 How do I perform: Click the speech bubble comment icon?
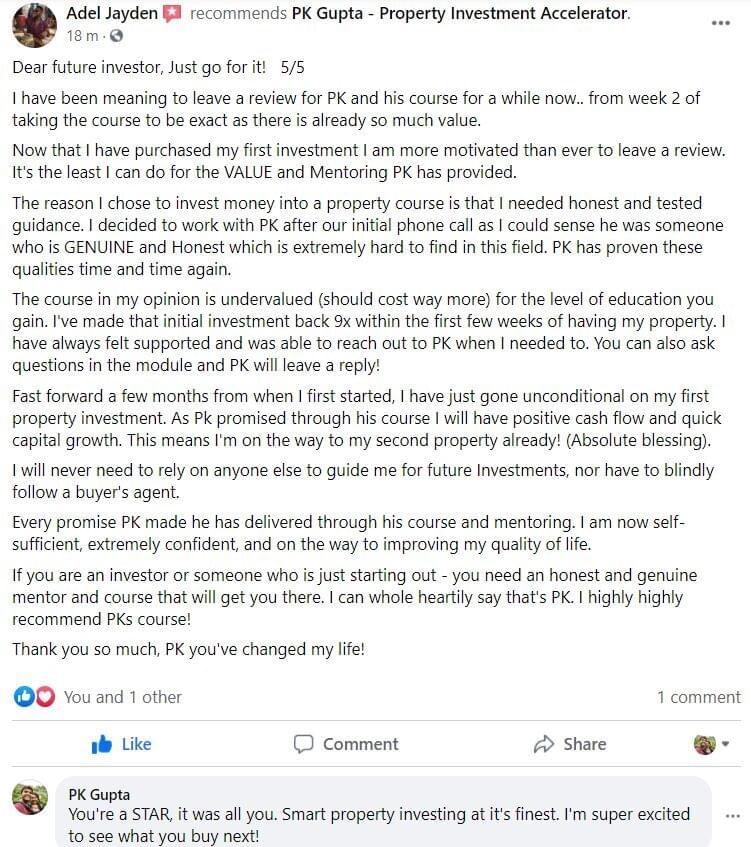pos(303,744)
